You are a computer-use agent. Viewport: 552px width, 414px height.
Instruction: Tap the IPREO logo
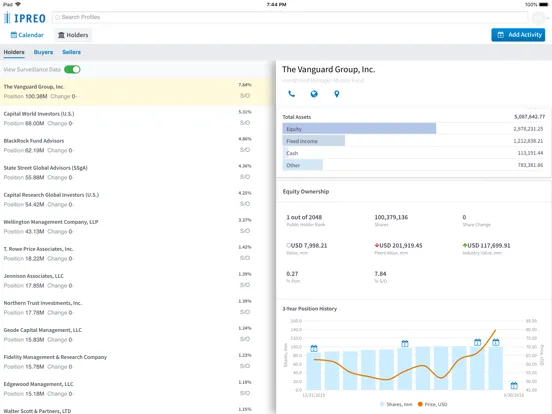[25, 18]
